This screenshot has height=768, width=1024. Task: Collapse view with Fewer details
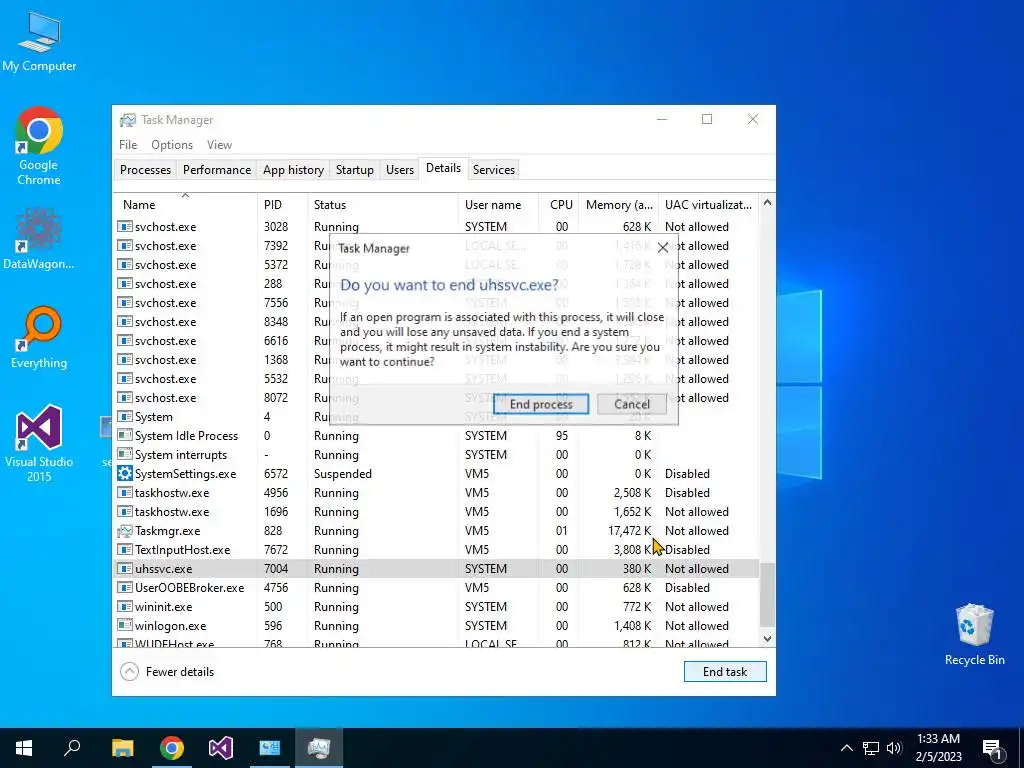click(167, 671)
